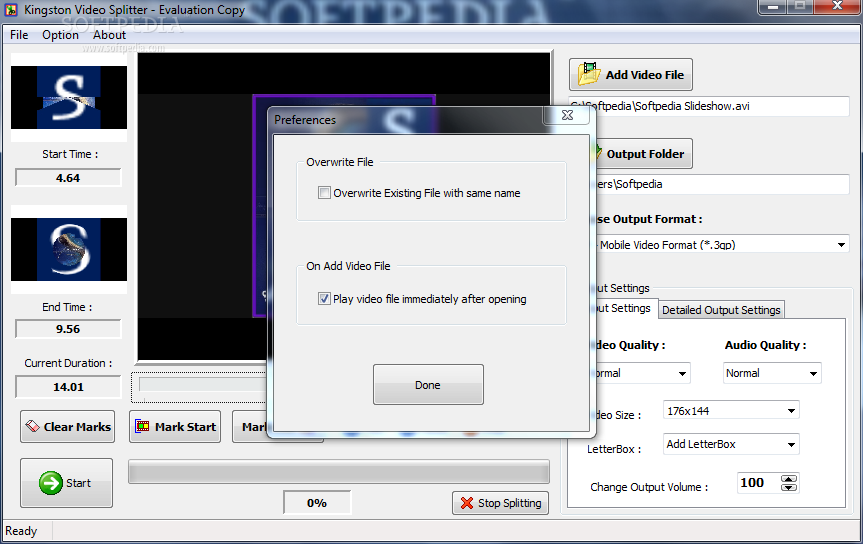Image resolution: width=863 pixels, height=544 pixels.
Task: Click the splitting progress bar
Action: click(339, 472)
